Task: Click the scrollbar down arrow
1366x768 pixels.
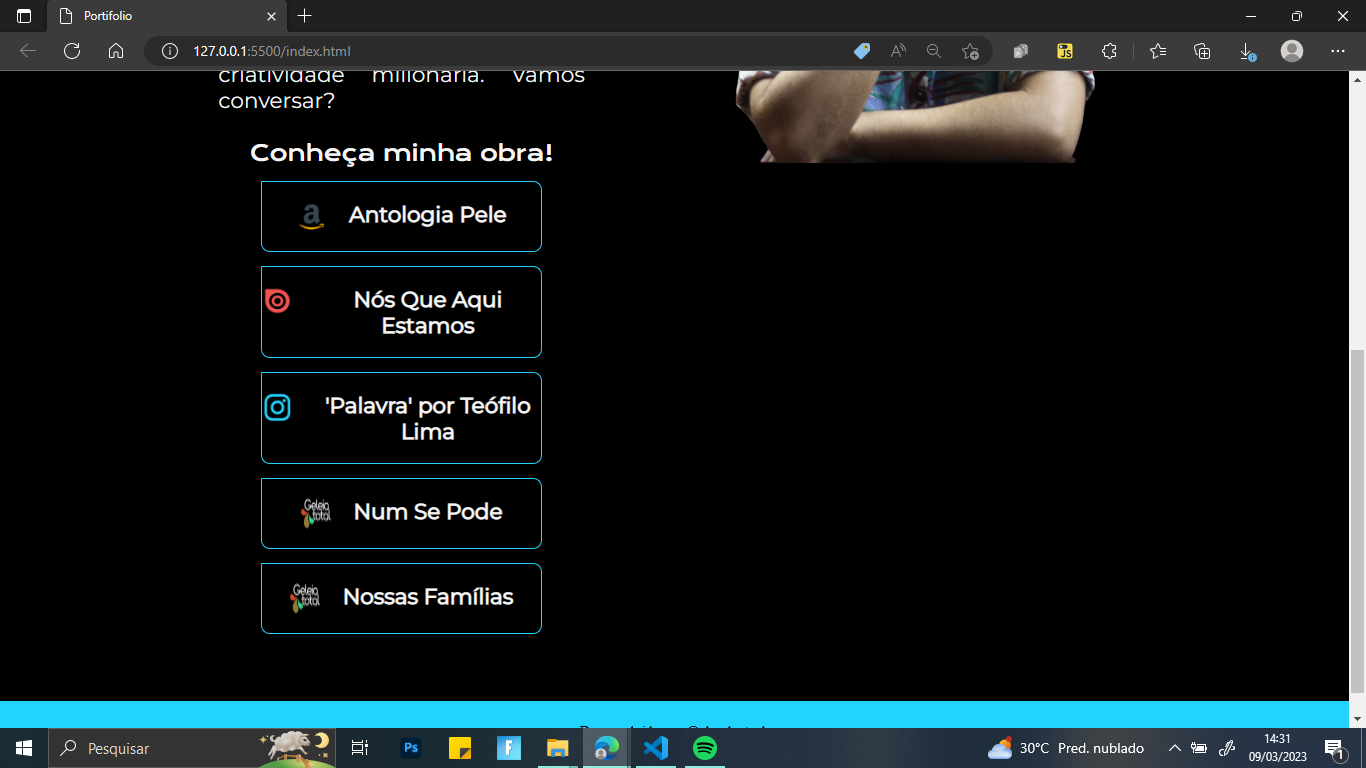Action: point(1357,719)
